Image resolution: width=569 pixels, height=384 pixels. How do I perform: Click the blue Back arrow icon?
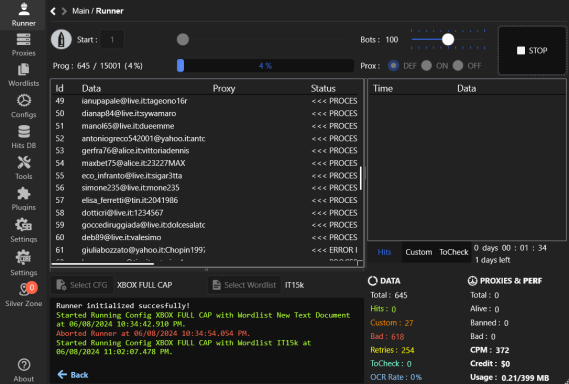click(62, 375)
